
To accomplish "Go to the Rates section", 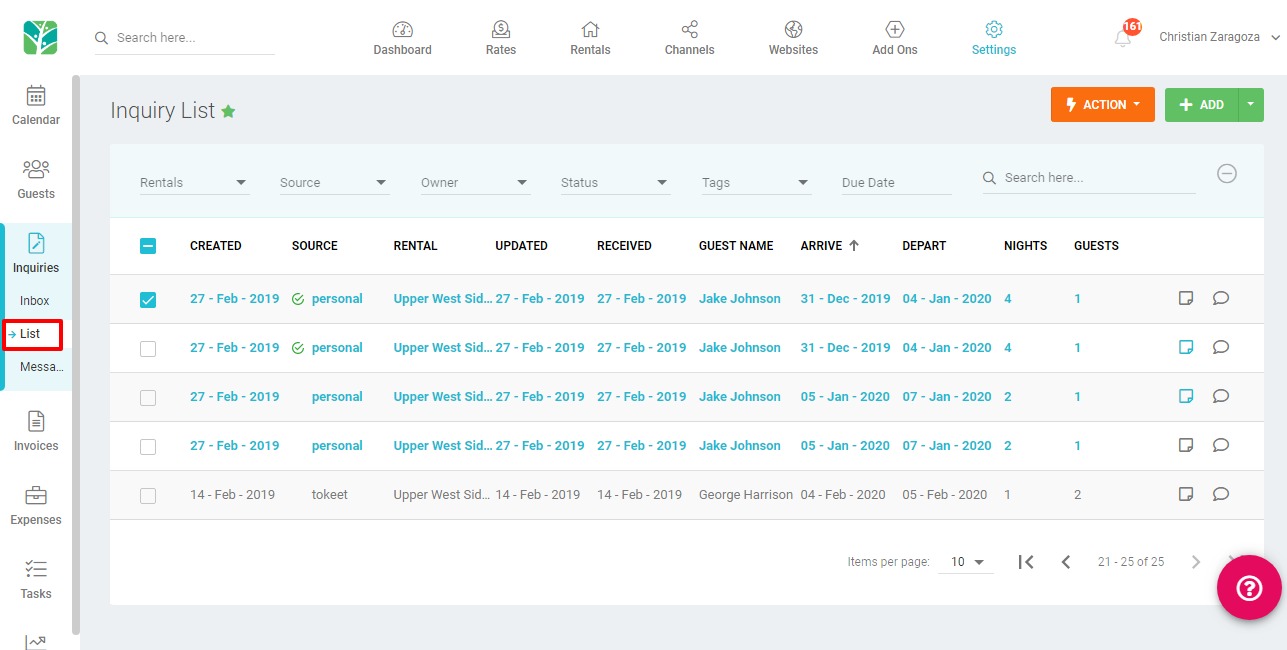I will [x=501, y=39].
